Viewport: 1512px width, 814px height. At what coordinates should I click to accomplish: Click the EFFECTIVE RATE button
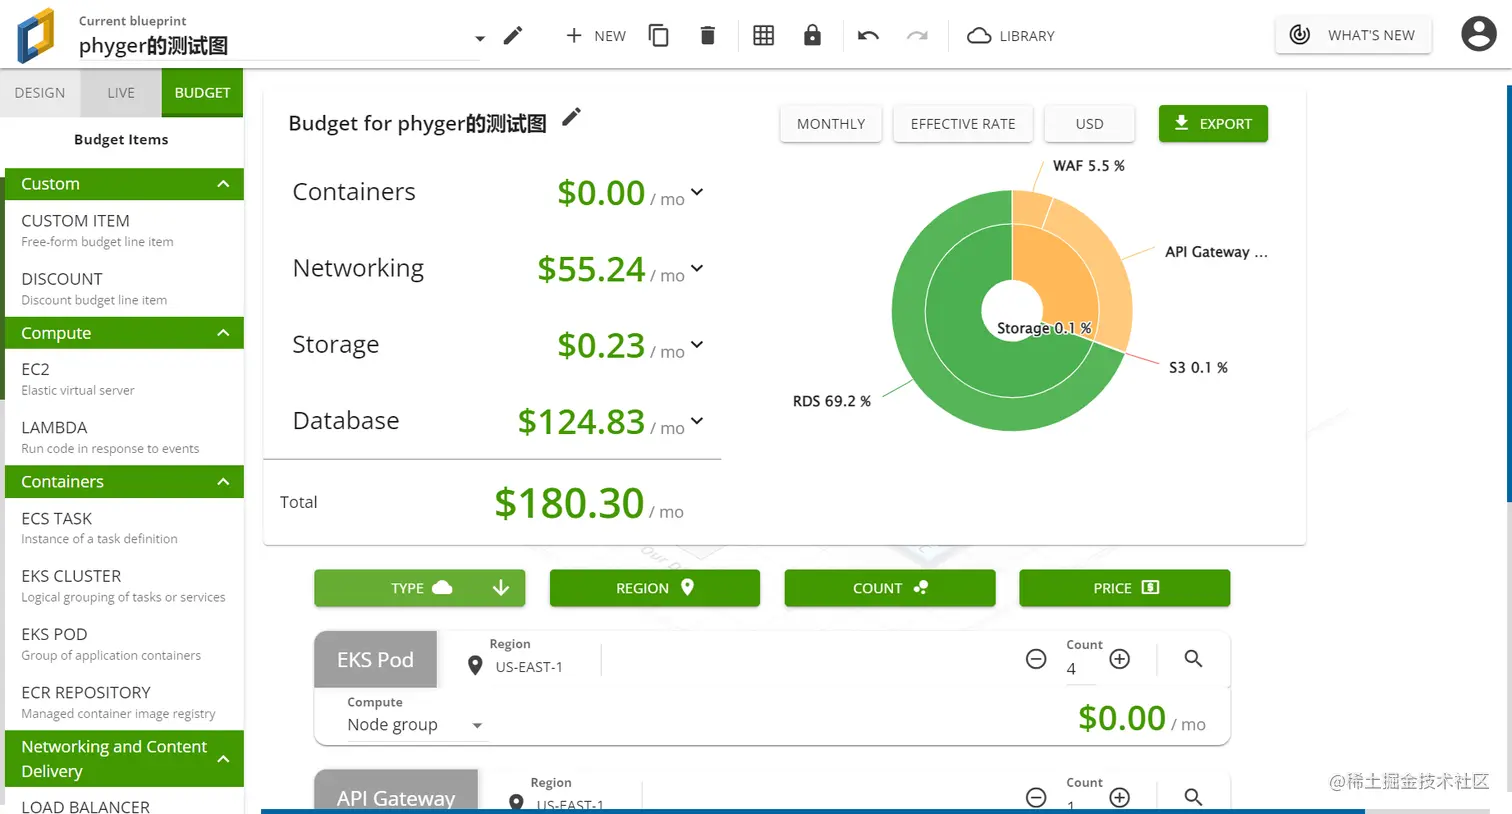click(963, 124)
